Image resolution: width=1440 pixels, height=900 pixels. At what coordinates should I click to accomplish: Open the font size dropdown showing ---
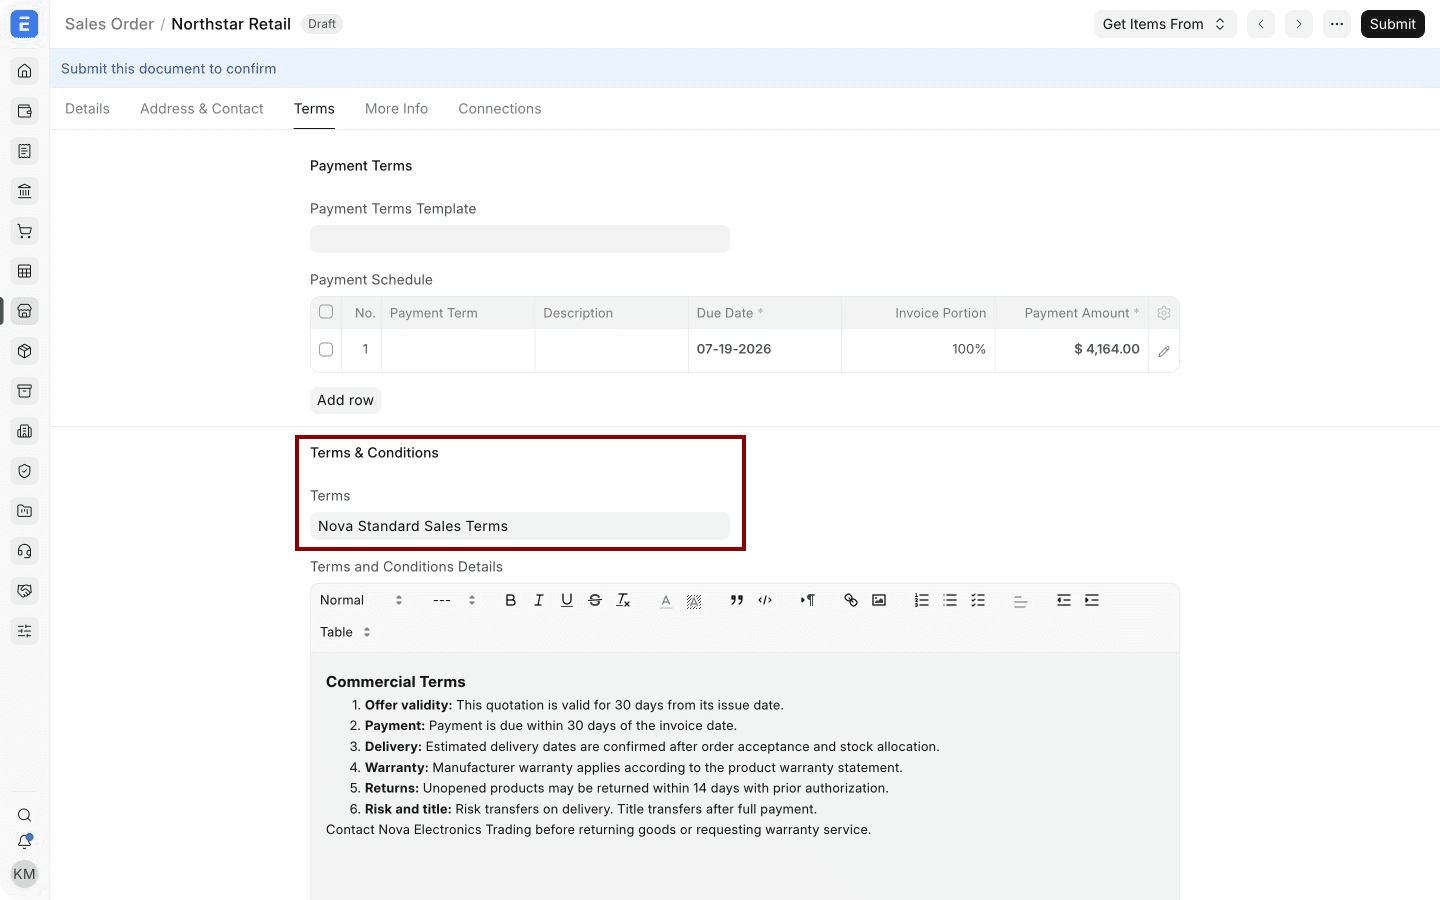tap(454, 600)
